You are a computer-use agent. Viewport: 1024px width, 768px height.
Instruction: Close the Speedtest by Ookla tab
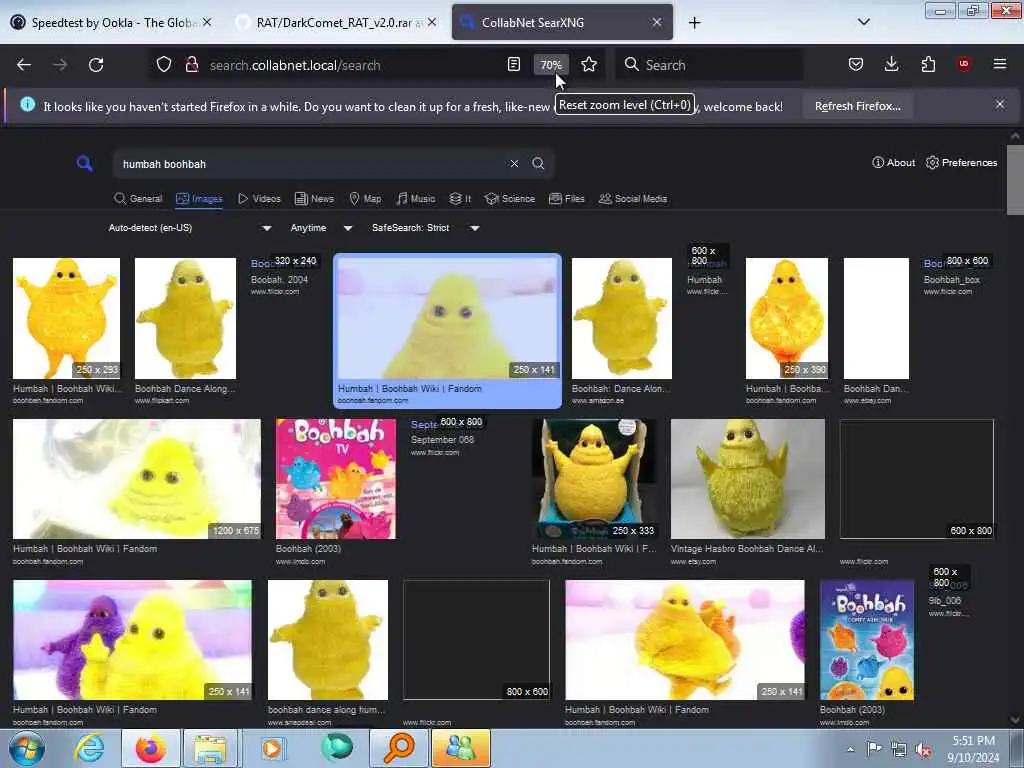point(206,23)
